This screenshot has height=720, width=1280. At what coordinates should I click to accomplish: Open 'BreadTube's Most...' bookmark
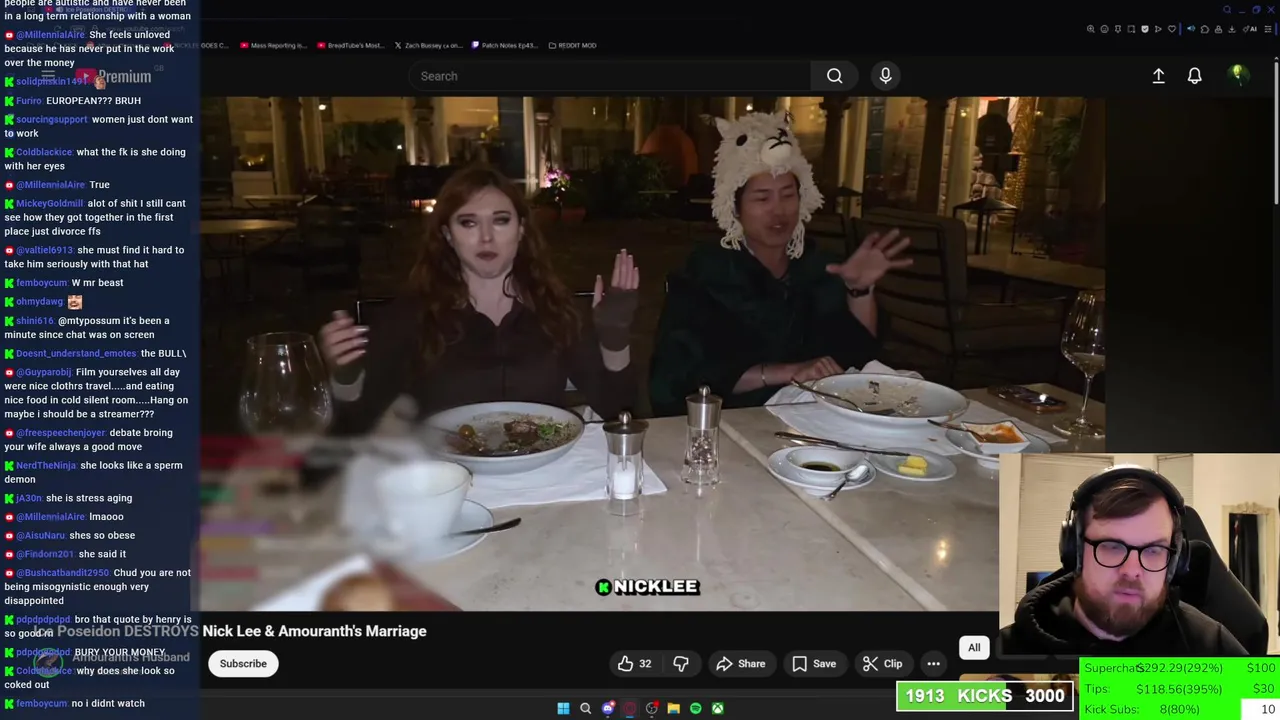pyautogui.click(x=350, y=45)
